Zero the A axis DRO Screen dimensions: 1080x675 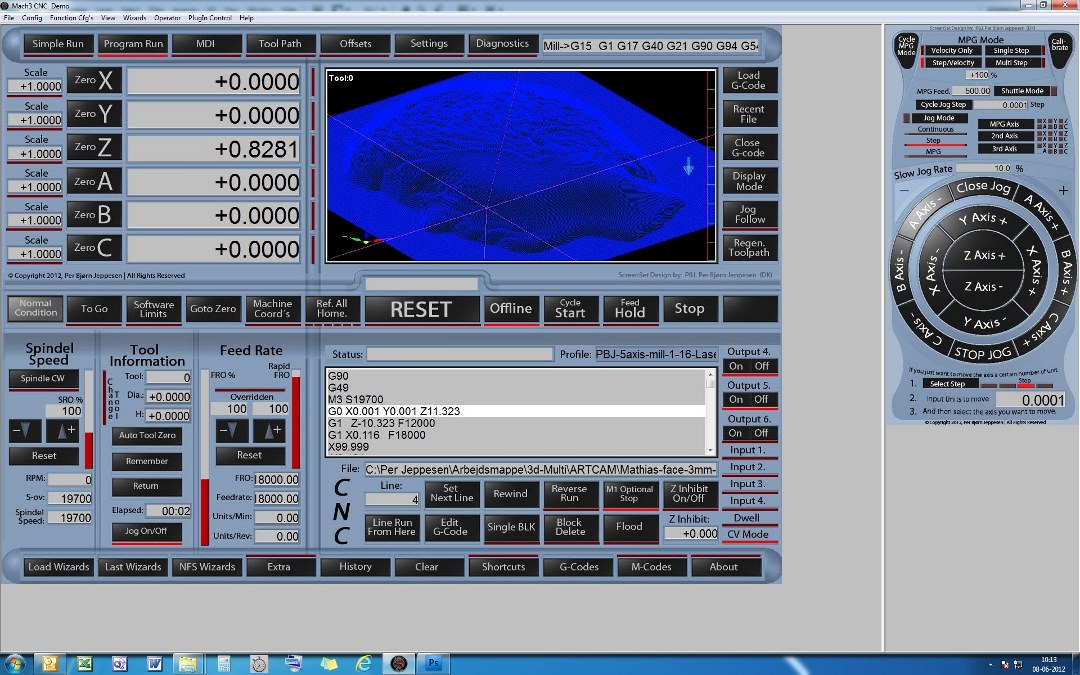point(94,181)
